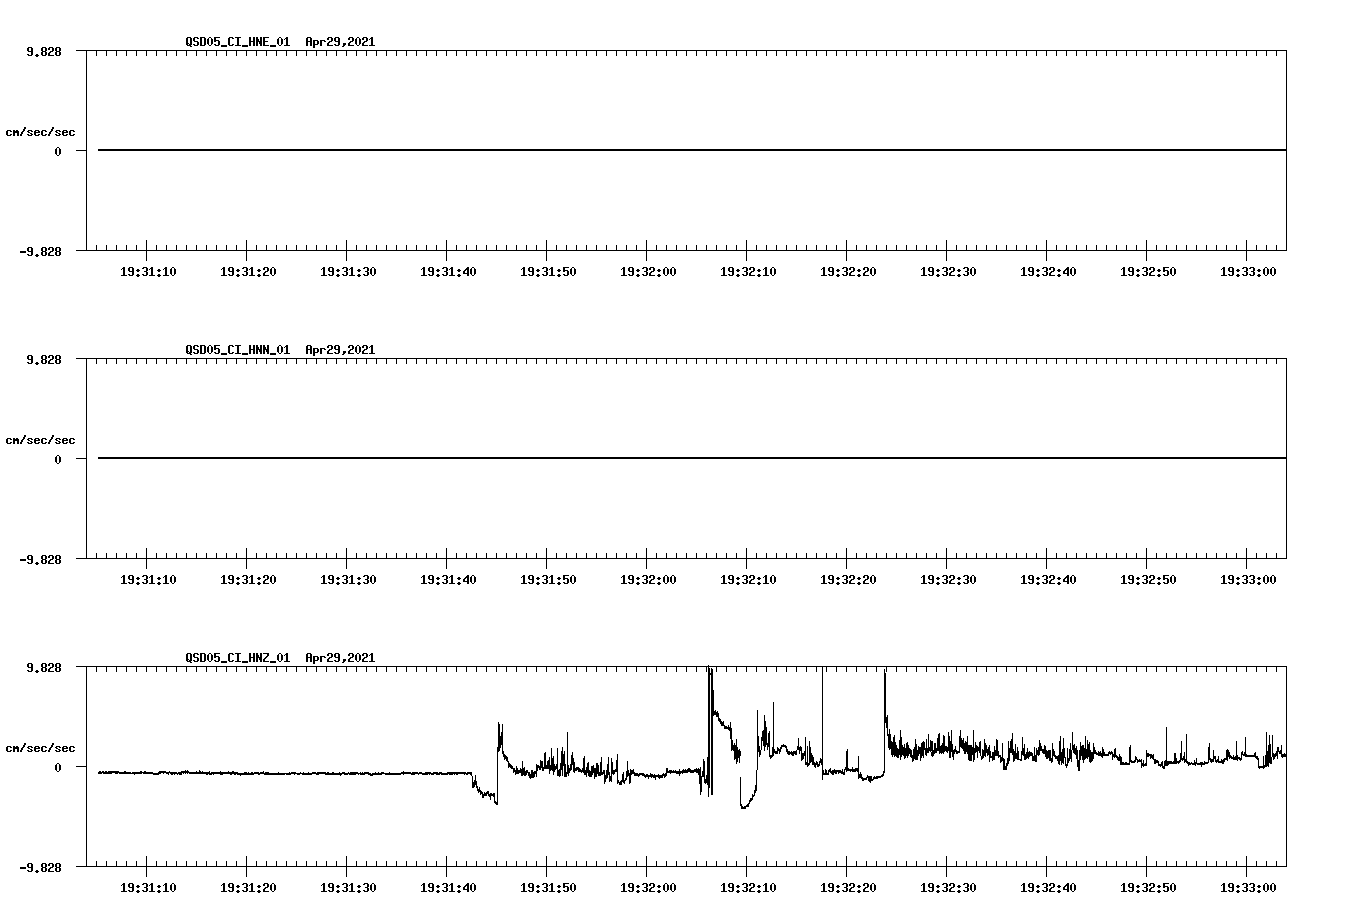Click the cm/sec/sec unit label on top plot
1358x924 pixels.
click(41, 131)
